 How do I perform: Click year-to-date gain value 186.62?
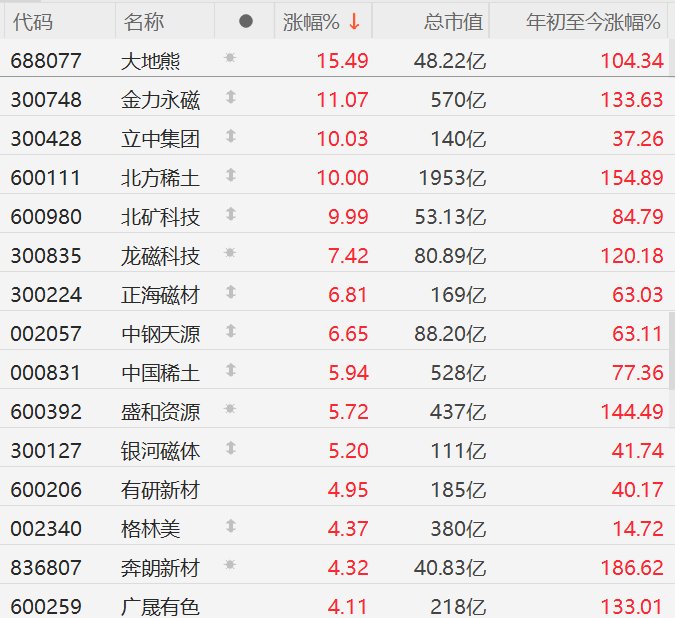[x=632, y=568]
